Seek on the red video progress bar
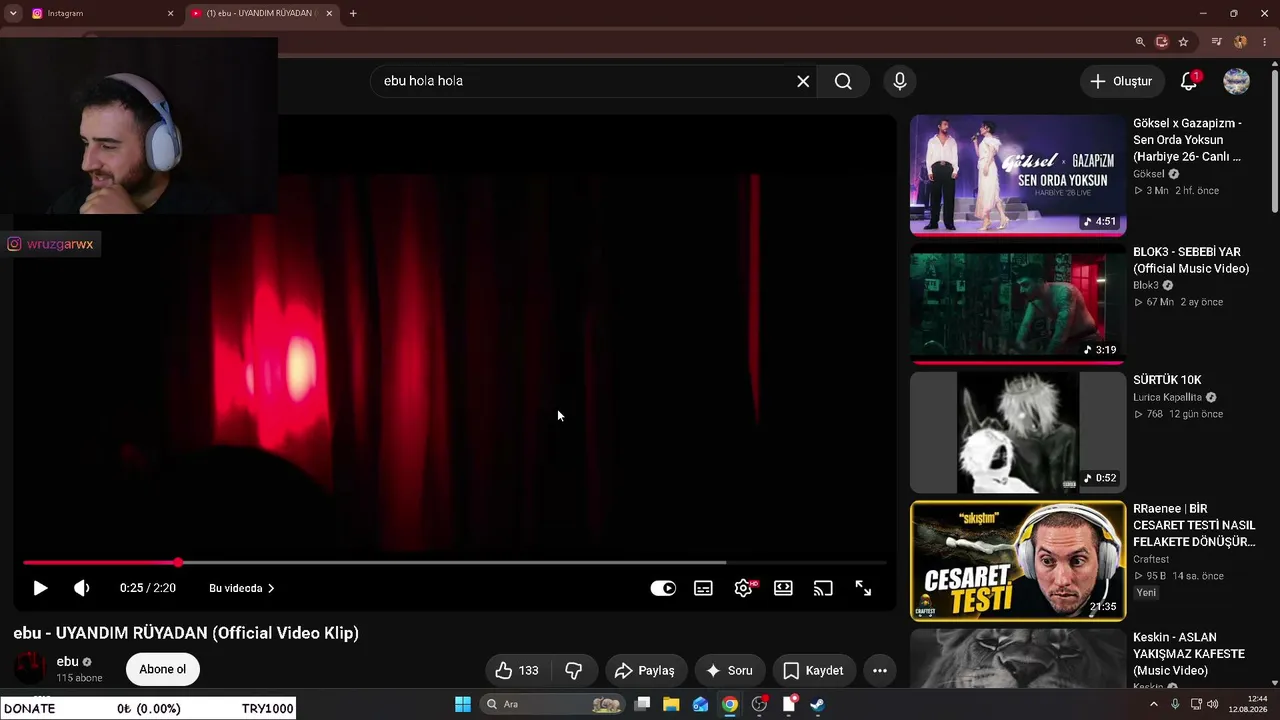The image size is (1280, 720). pos(455,563)
